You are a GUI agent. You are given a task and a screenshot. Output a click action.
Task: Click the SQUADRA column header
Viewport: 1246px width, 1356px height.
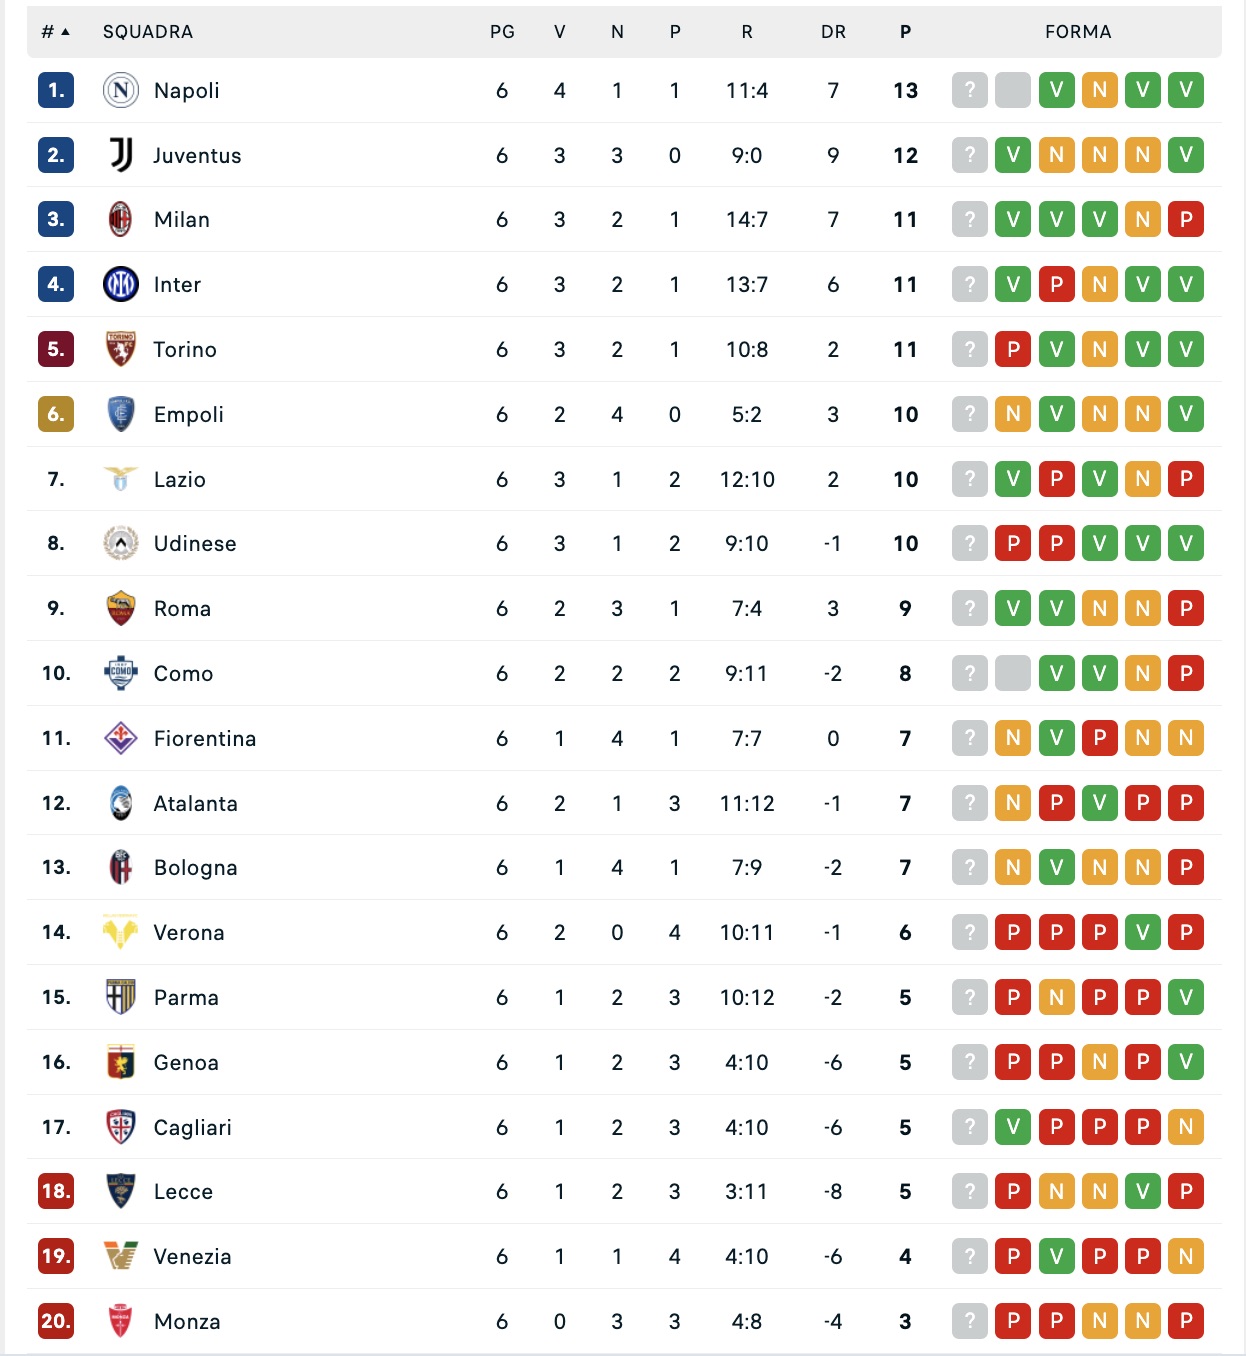pos(148,32)
